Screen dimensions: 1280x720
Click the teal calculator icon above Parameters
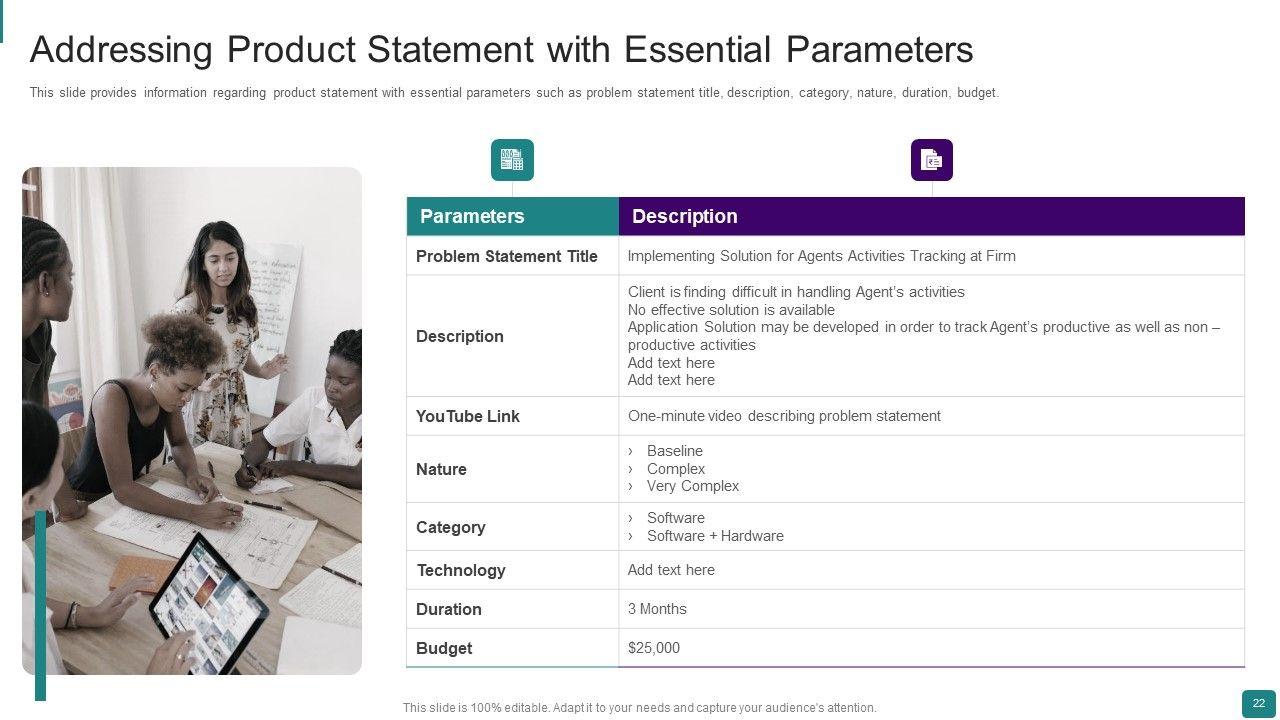coord(512,160)
